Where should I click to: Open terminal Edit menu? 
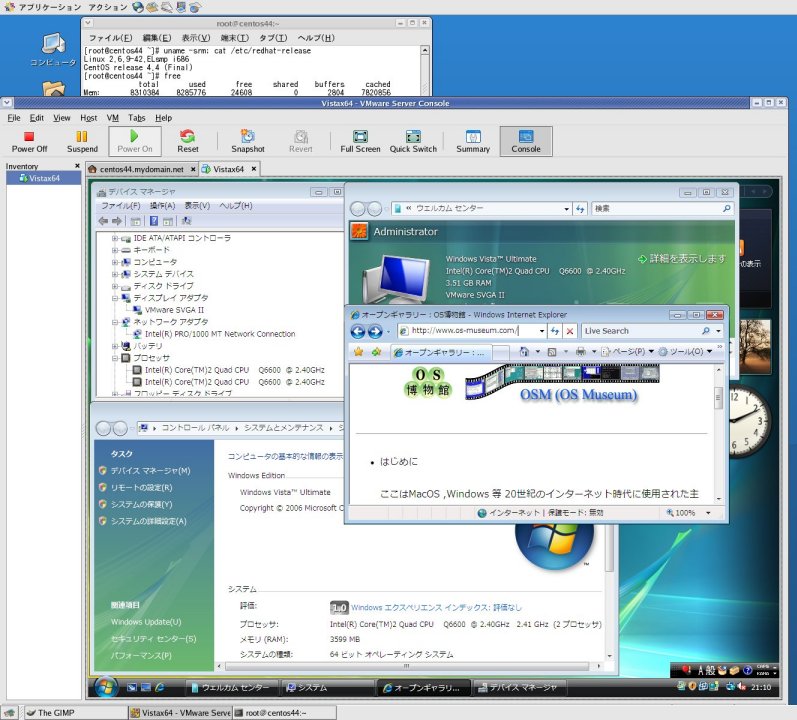click(157, 38)
